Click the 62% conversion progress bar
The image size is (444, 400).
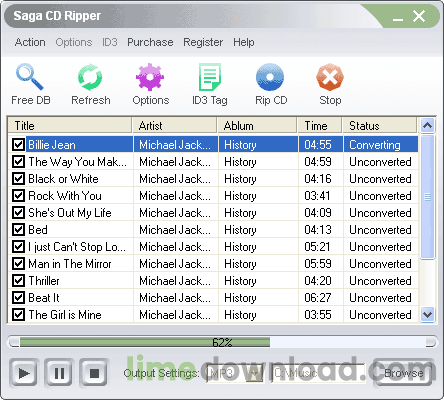tap(222, 342)
